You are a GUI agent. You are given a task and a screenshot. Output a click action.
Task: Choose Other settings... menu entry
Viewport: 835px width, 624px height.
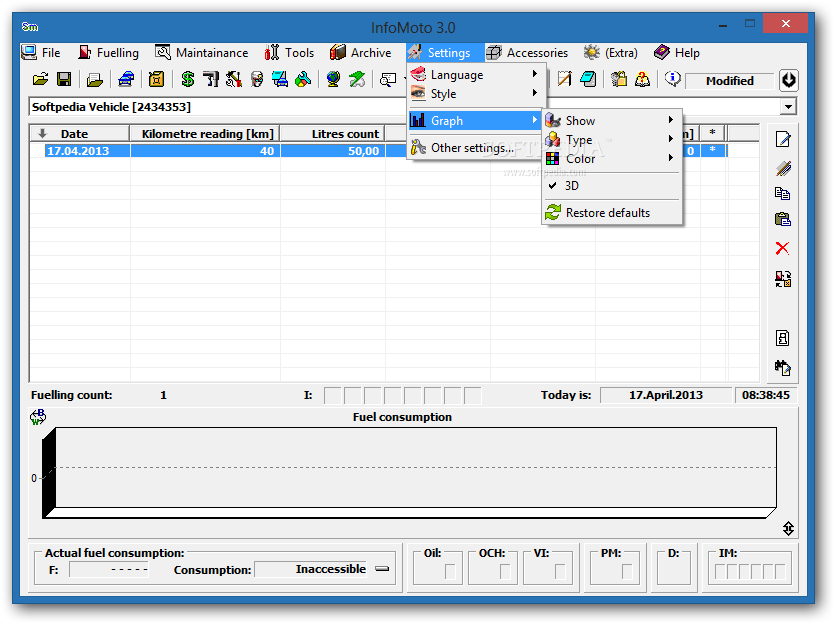(x=476, y=147)
